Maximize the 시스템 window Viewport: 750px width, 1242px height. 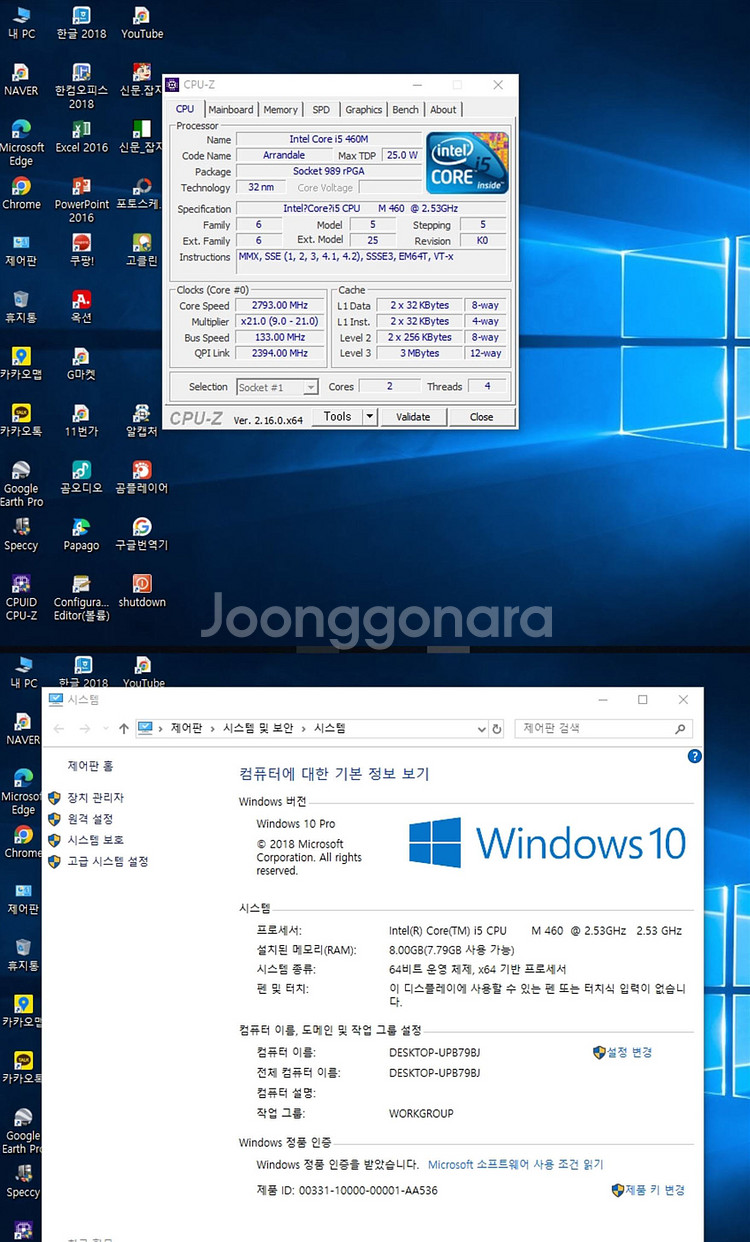tap(643, 700)
